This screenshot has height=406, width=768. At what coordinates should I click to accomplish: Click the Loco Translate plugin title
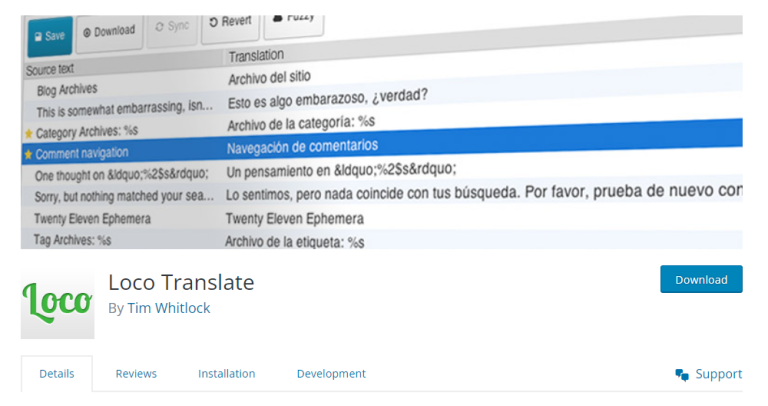pyautogui.click(x=181, y=282)
